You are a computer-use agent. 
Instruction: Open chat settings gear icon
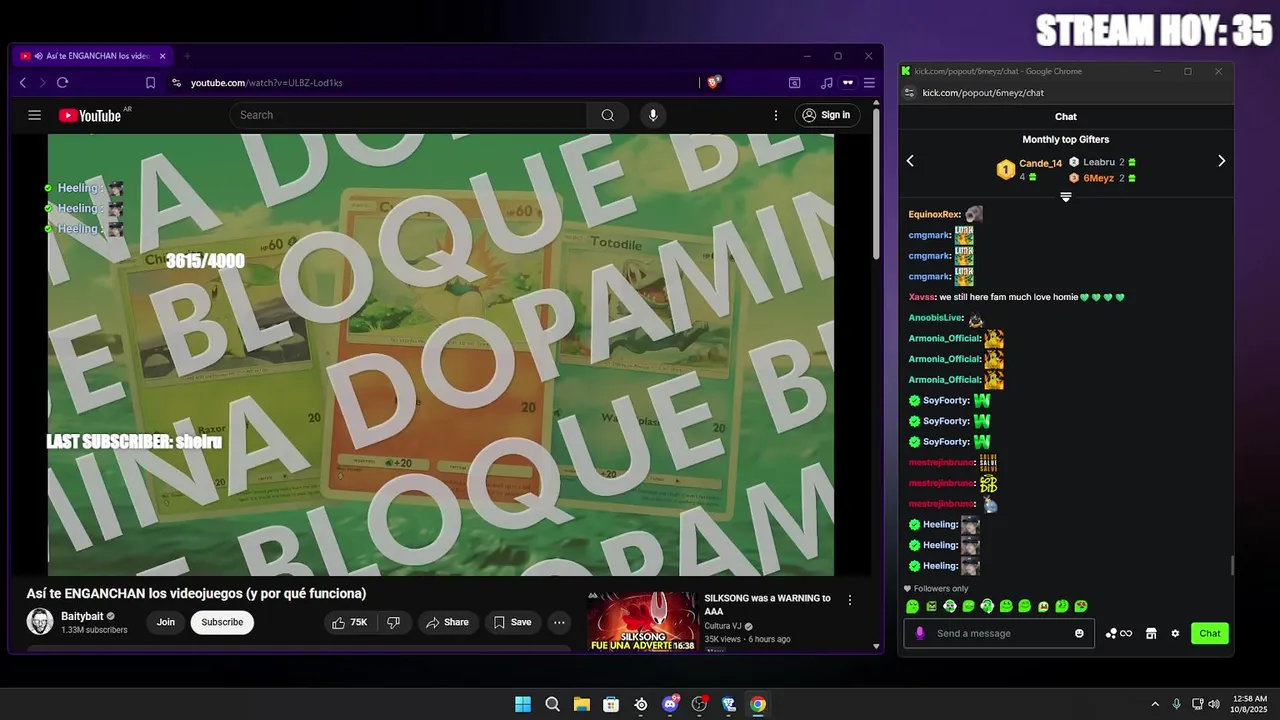pyautogui.click(x=1175, y=633)
